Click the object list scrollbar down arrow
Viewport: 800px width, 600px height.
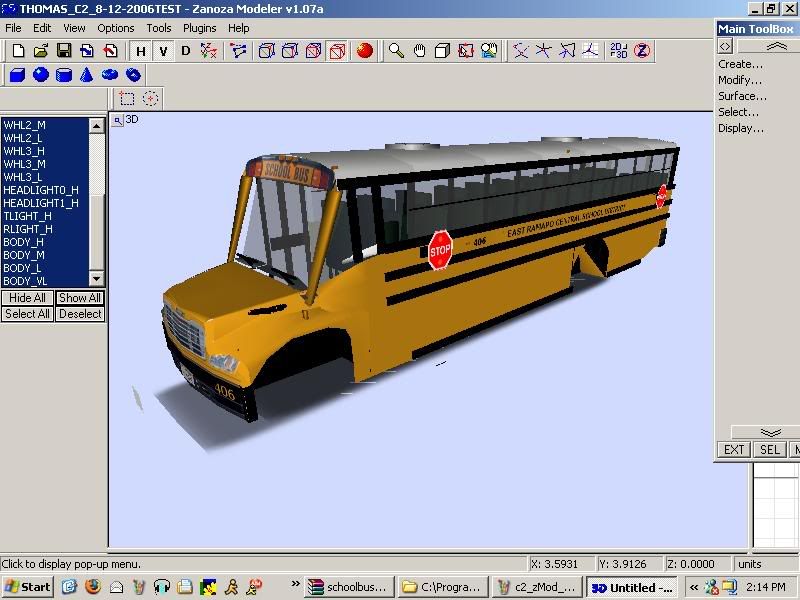[97, 279]
